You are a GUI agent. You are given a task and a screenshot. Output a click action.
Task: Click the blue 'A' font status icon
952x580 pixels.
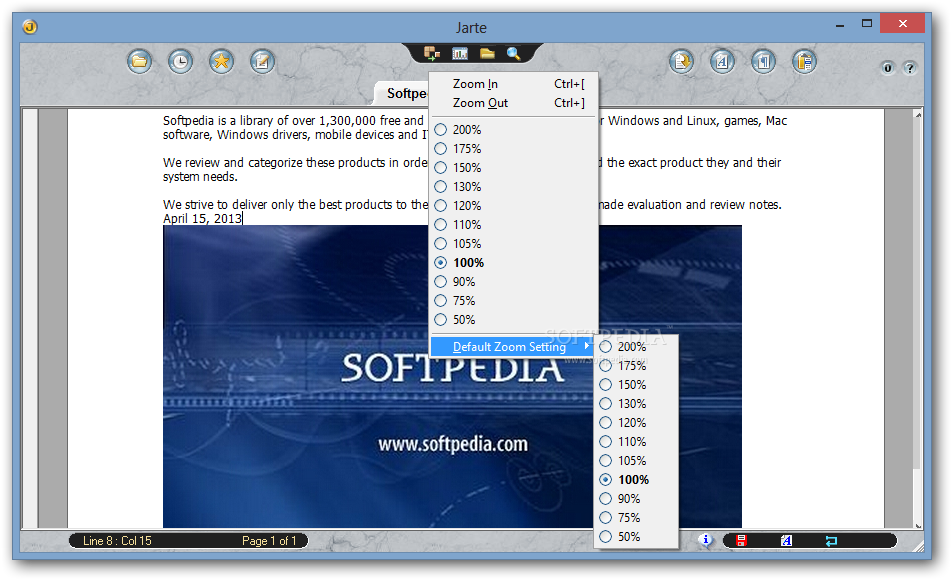[786, 541]
